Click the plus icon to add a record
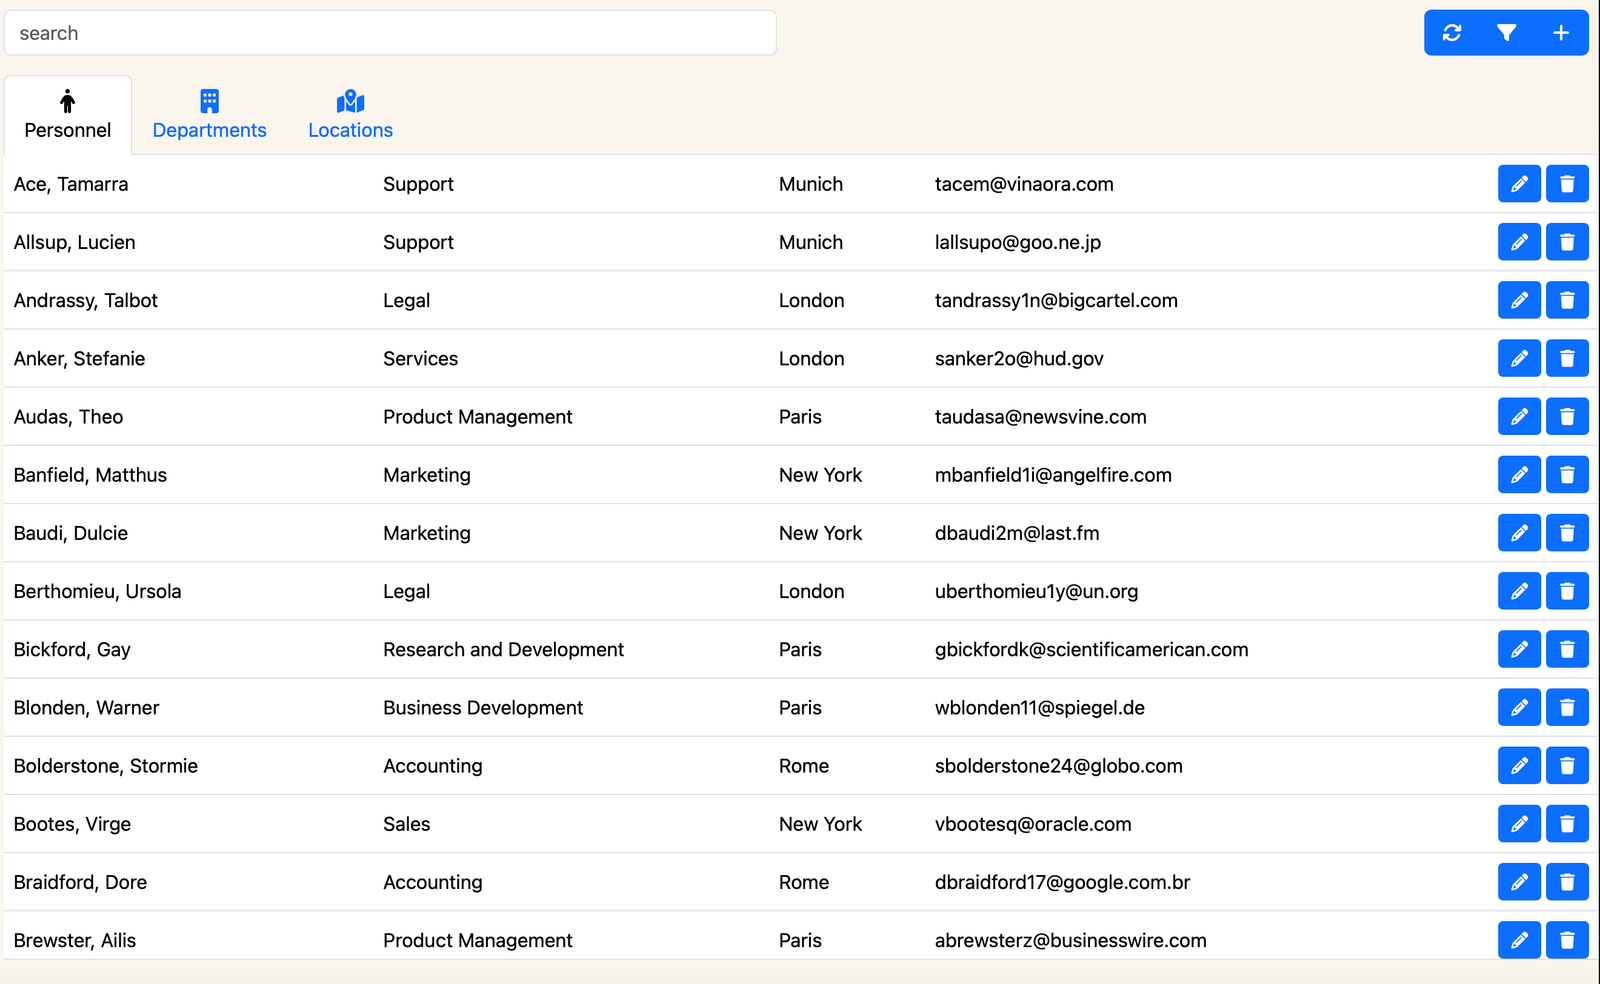Viewport: 1600px width, 984px height. (x=1560, y=32)
